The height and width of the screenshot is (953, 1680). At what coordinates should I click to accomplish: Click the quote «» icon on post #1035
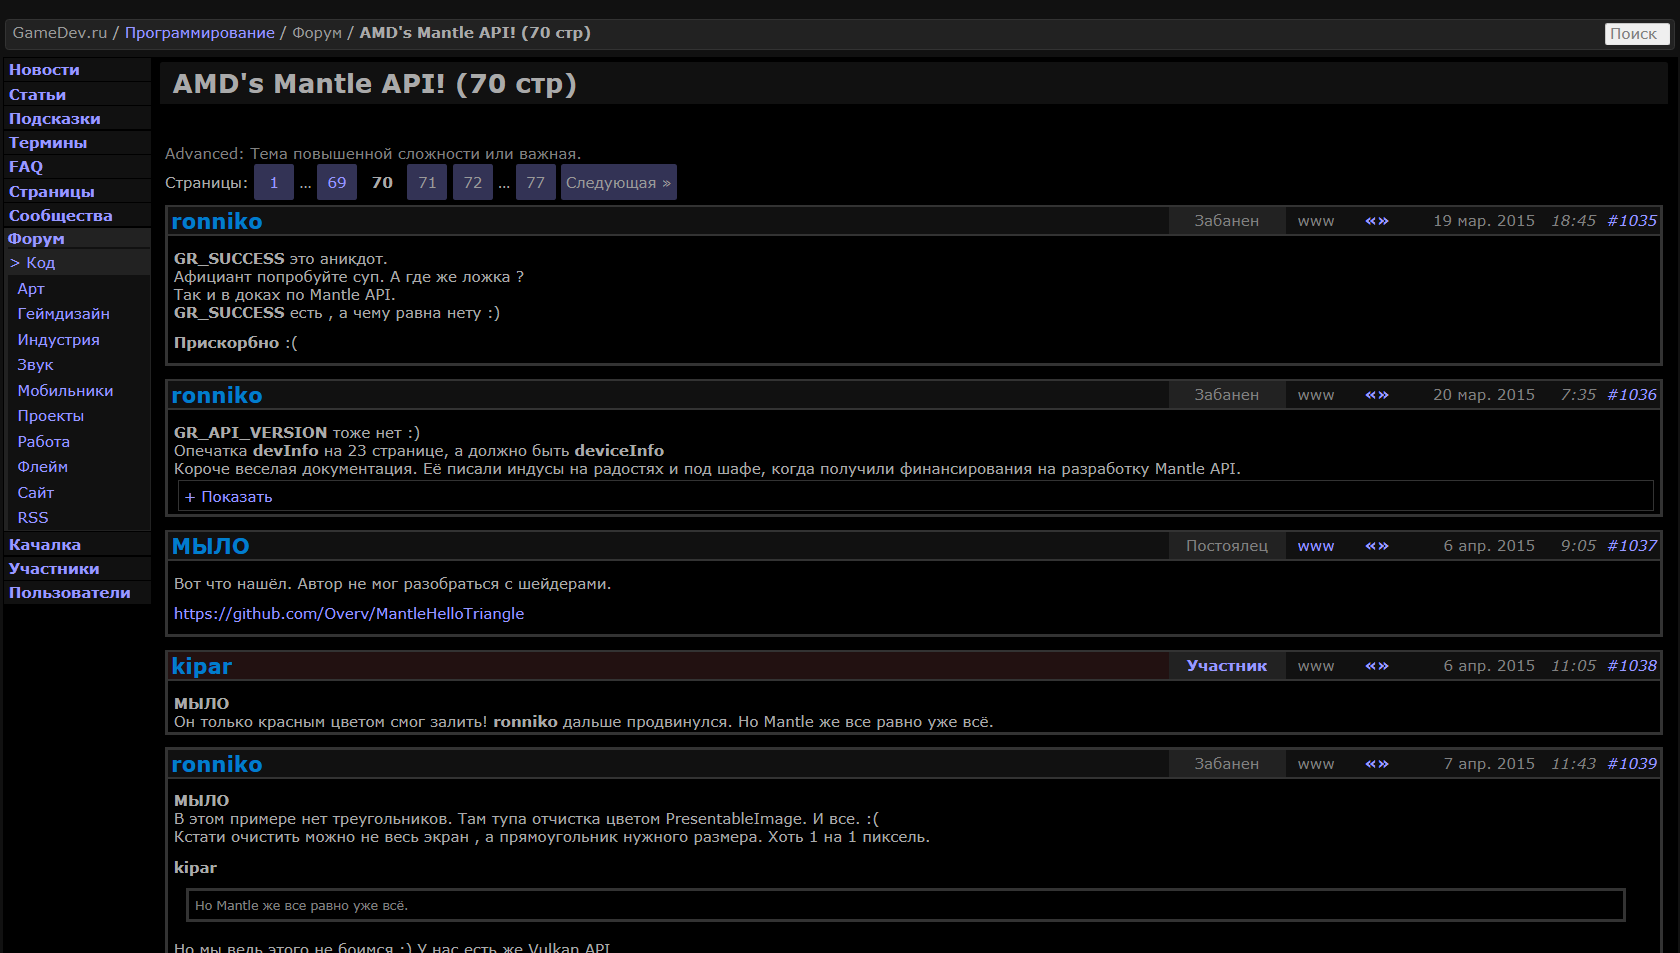coord(1376,221)
